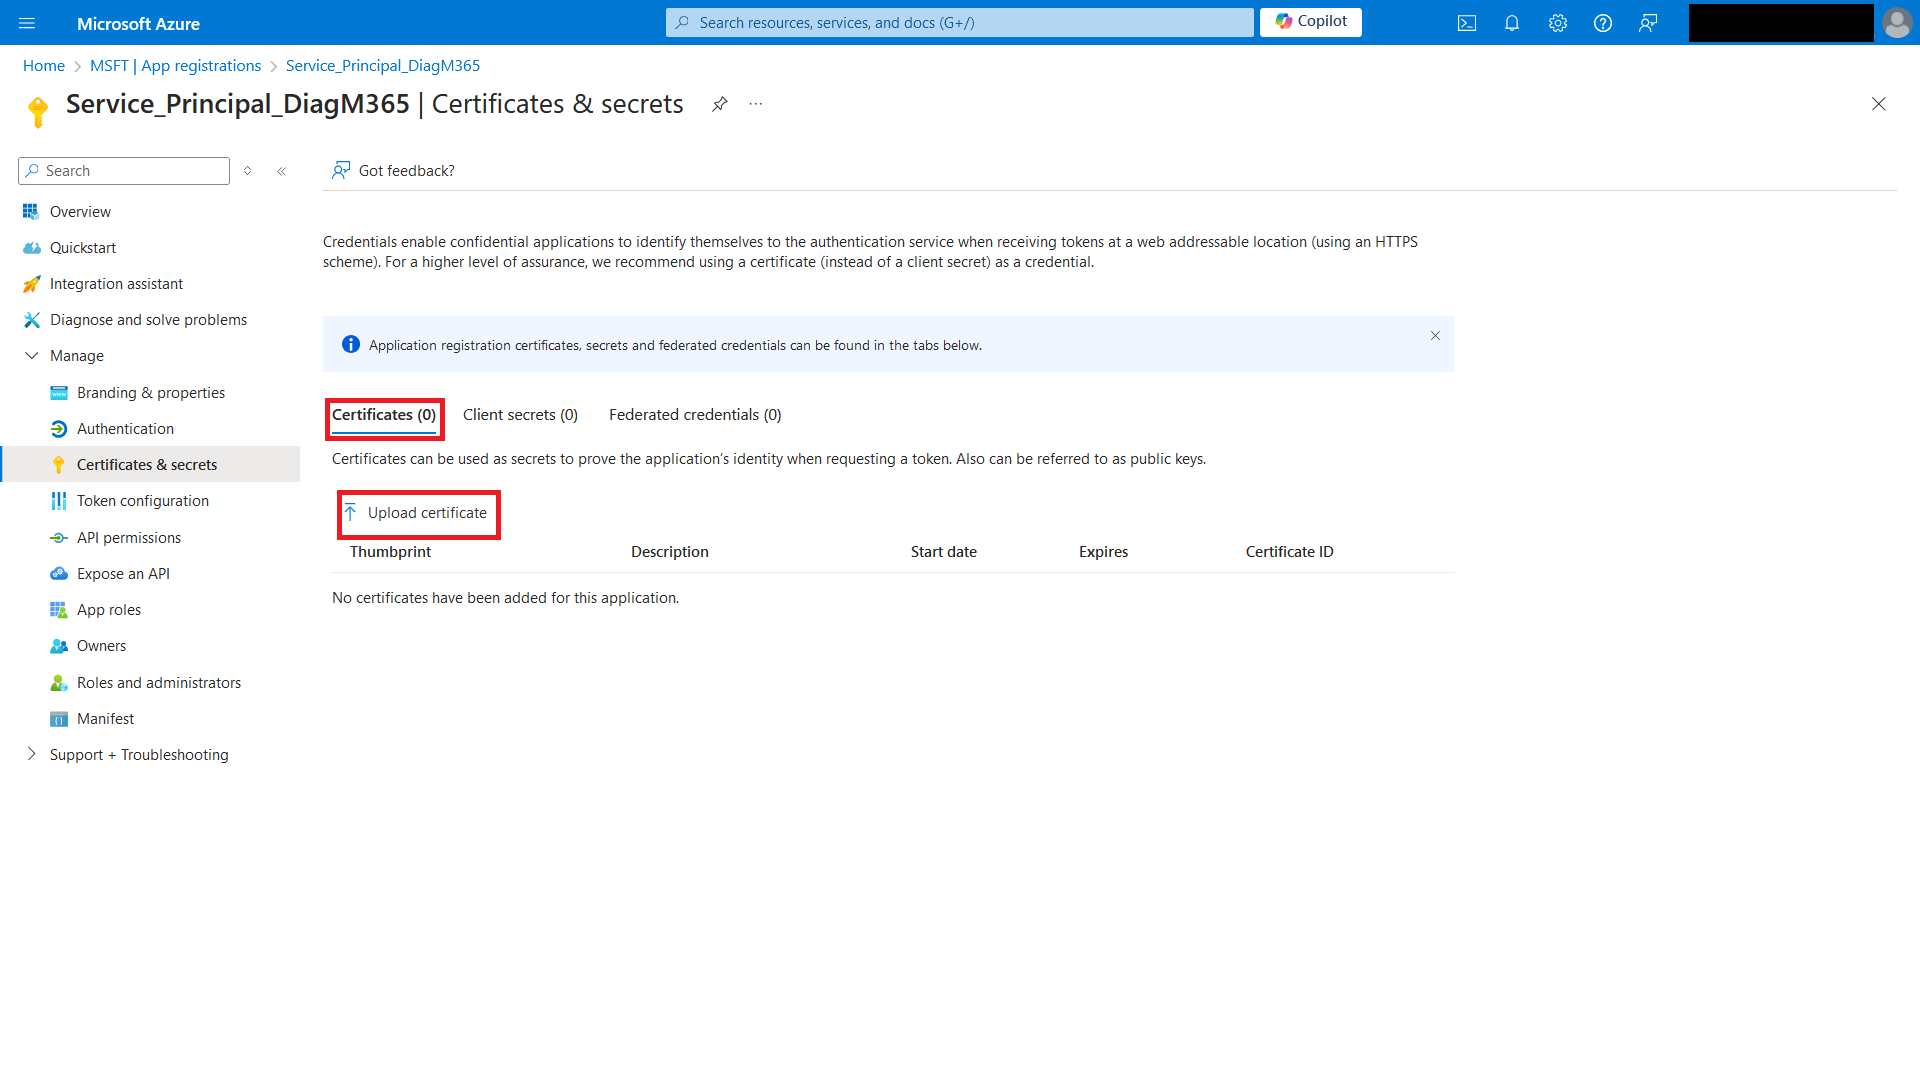Open portal settings gear icon
This screenshot has width=1920, height=1080.
tap(1558, 23)
